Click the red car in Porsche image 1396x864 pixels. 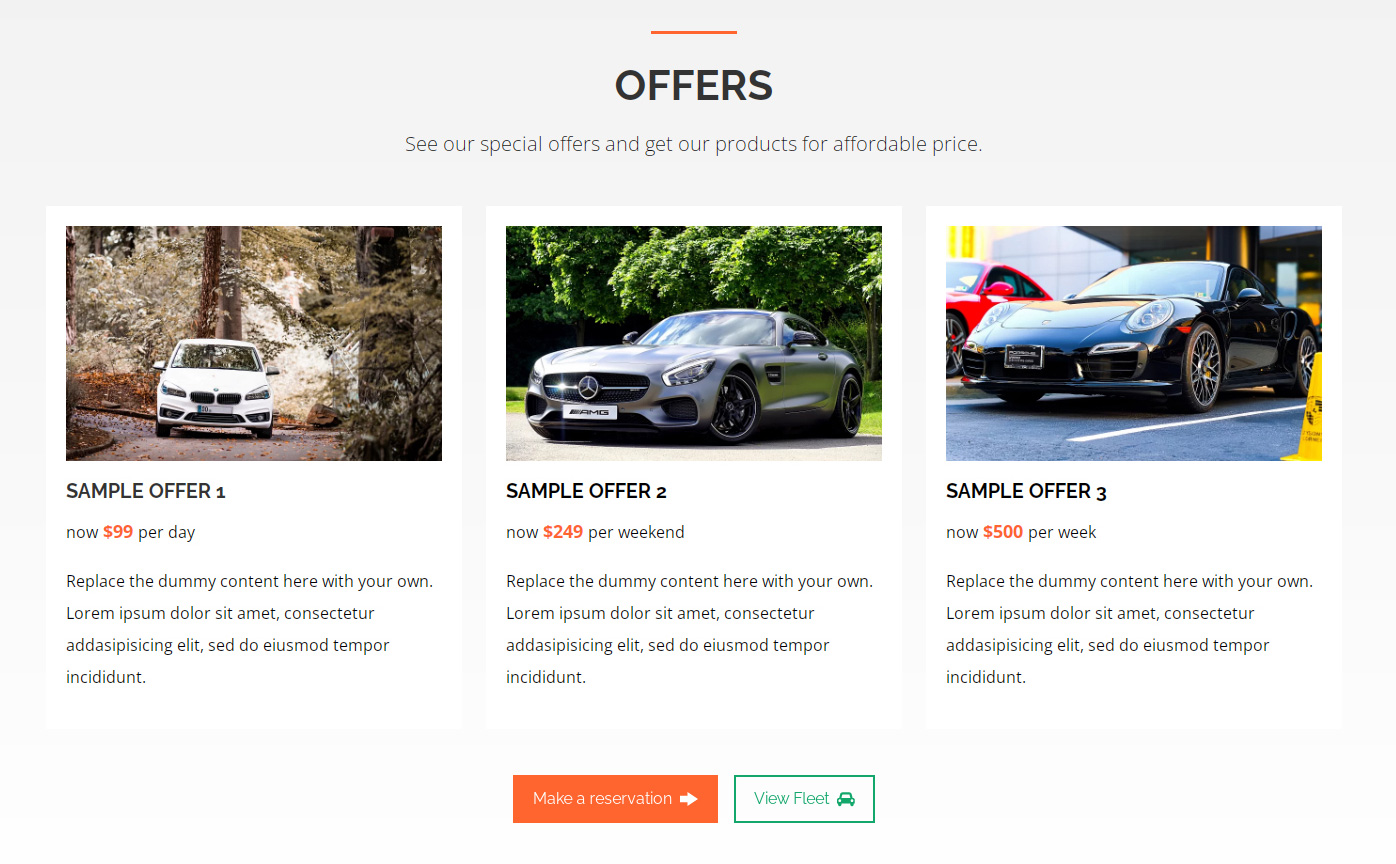click(990, 298)
